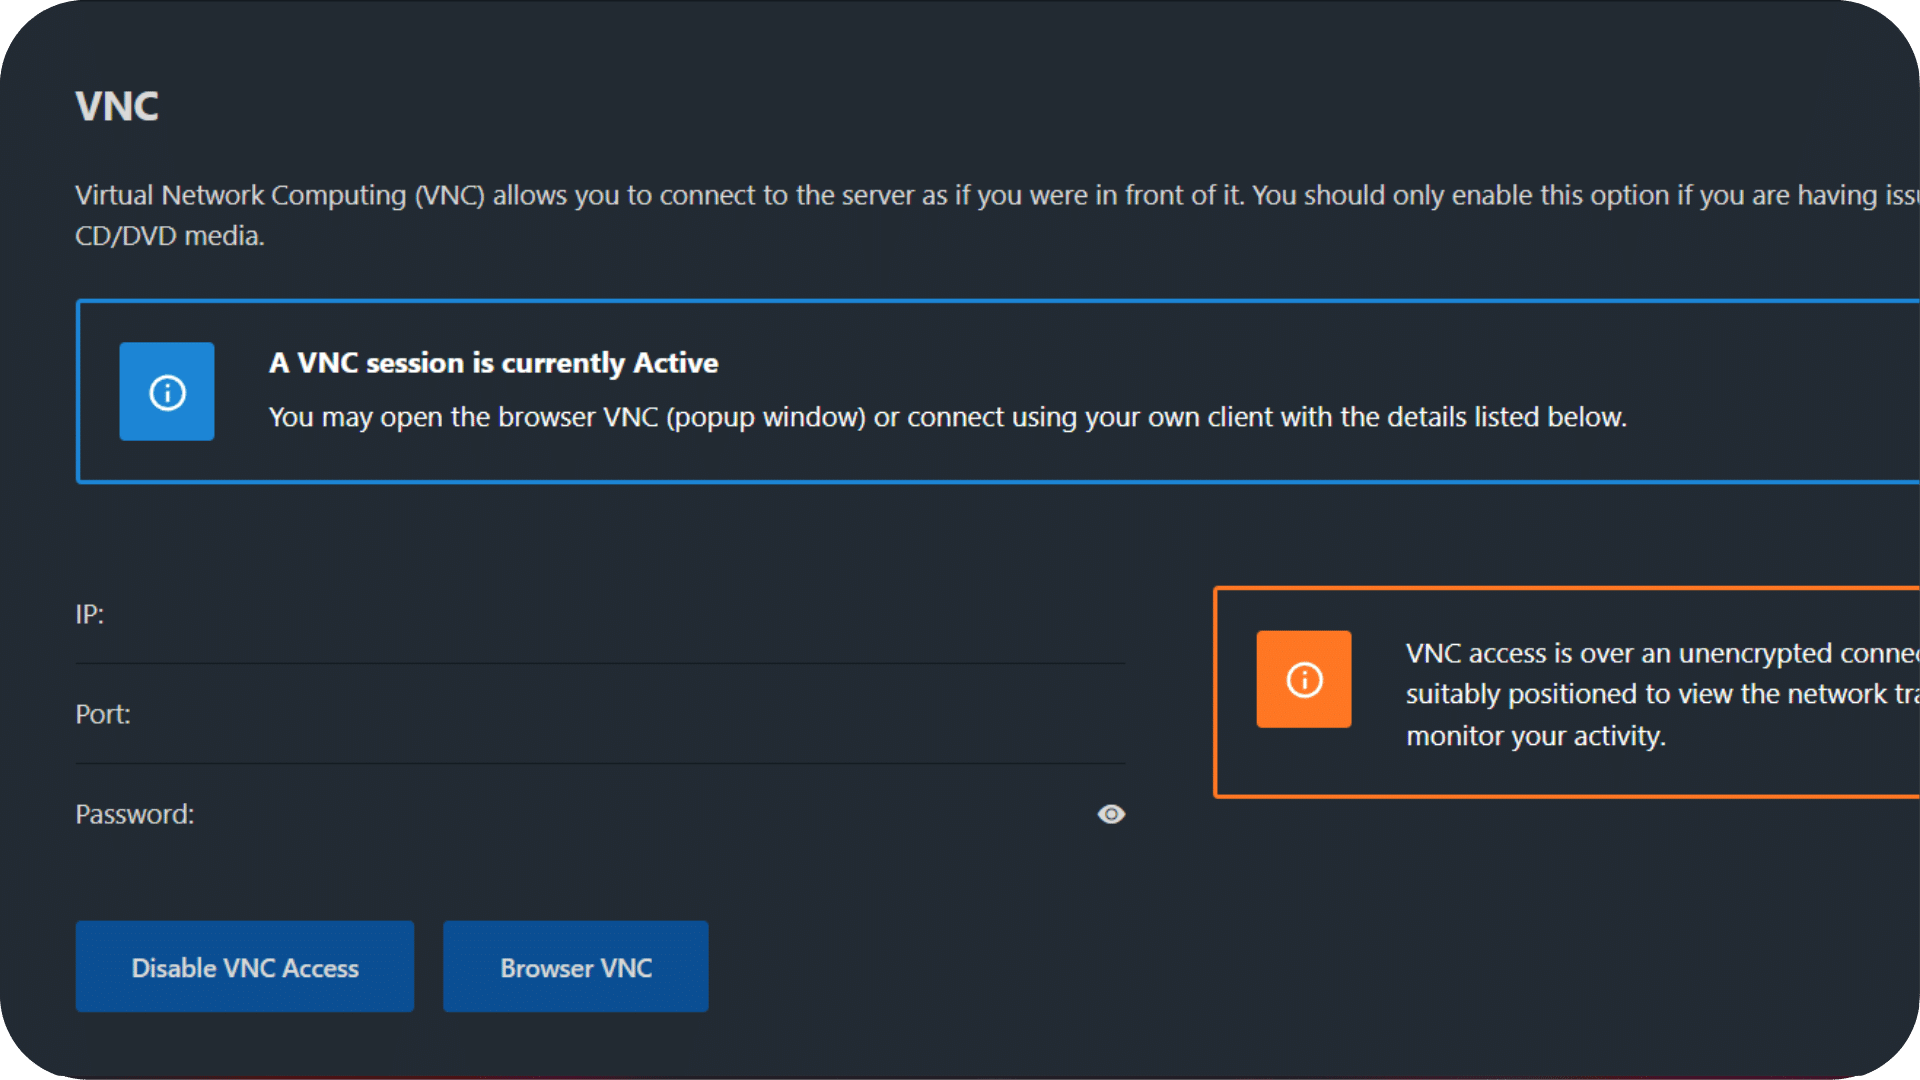This screenshot has width=1920, height=1080.
Task: Reveal the password with the eye icon
Action: [1111, 814]
